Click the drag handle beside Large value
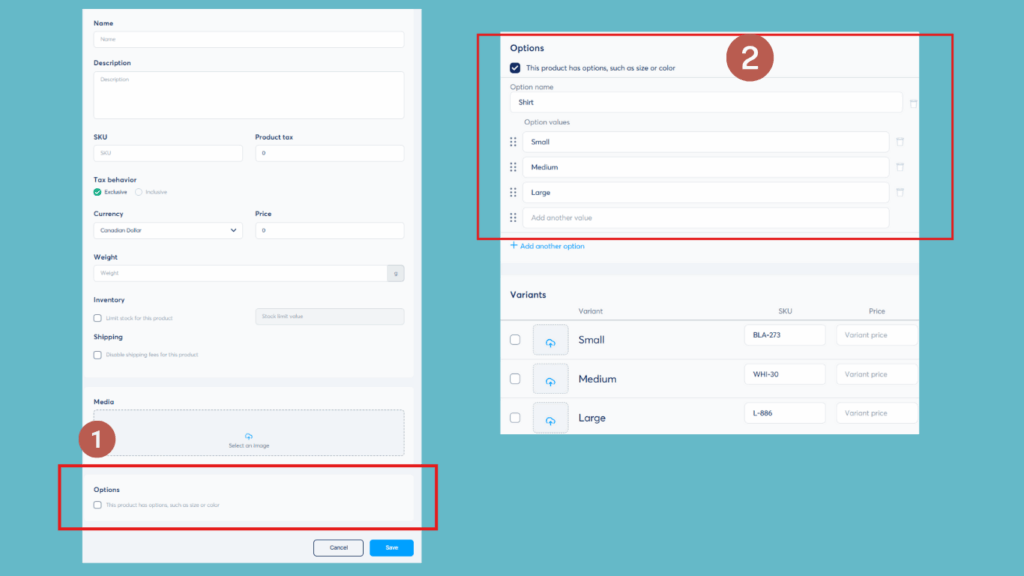Image resolution: width=1024 pixels, height=576 pixels. [x=512, y=192]
